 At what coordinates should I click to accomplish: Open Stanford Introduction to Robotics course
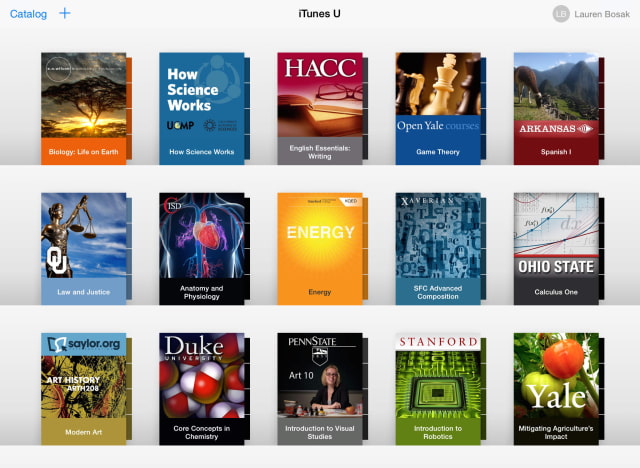(438, 389)
